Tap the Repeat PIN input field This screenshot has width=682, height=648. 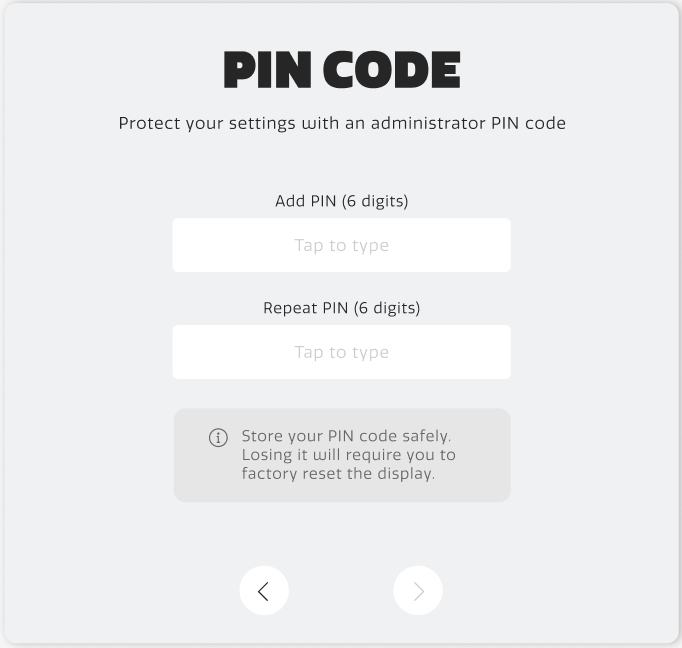[341, 352]
